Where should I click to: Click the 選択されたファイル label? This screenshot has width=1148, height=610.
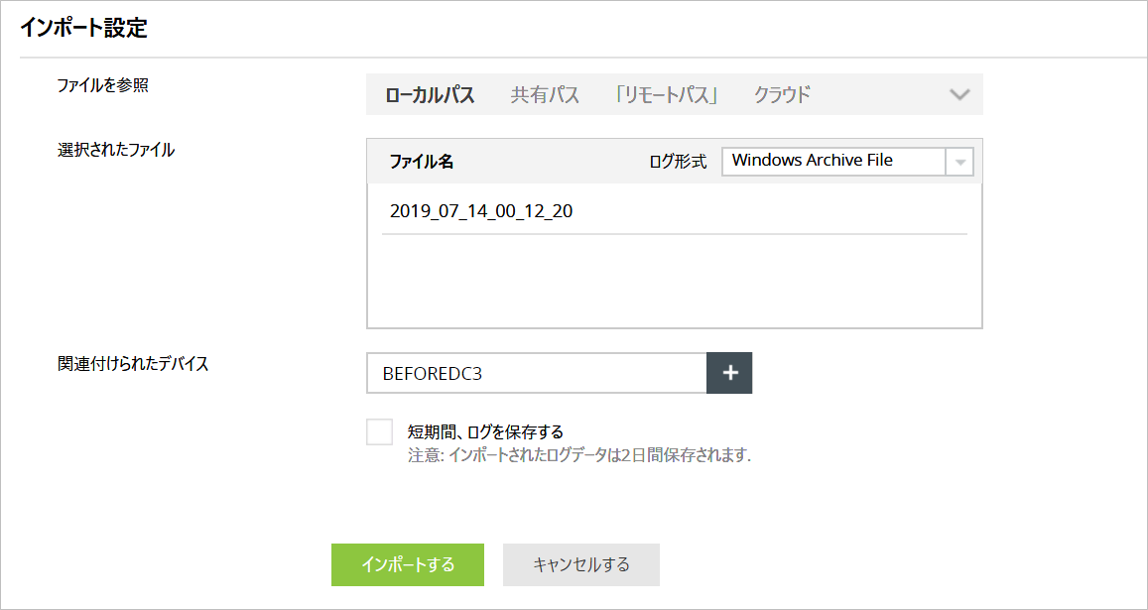coord(116,150)
